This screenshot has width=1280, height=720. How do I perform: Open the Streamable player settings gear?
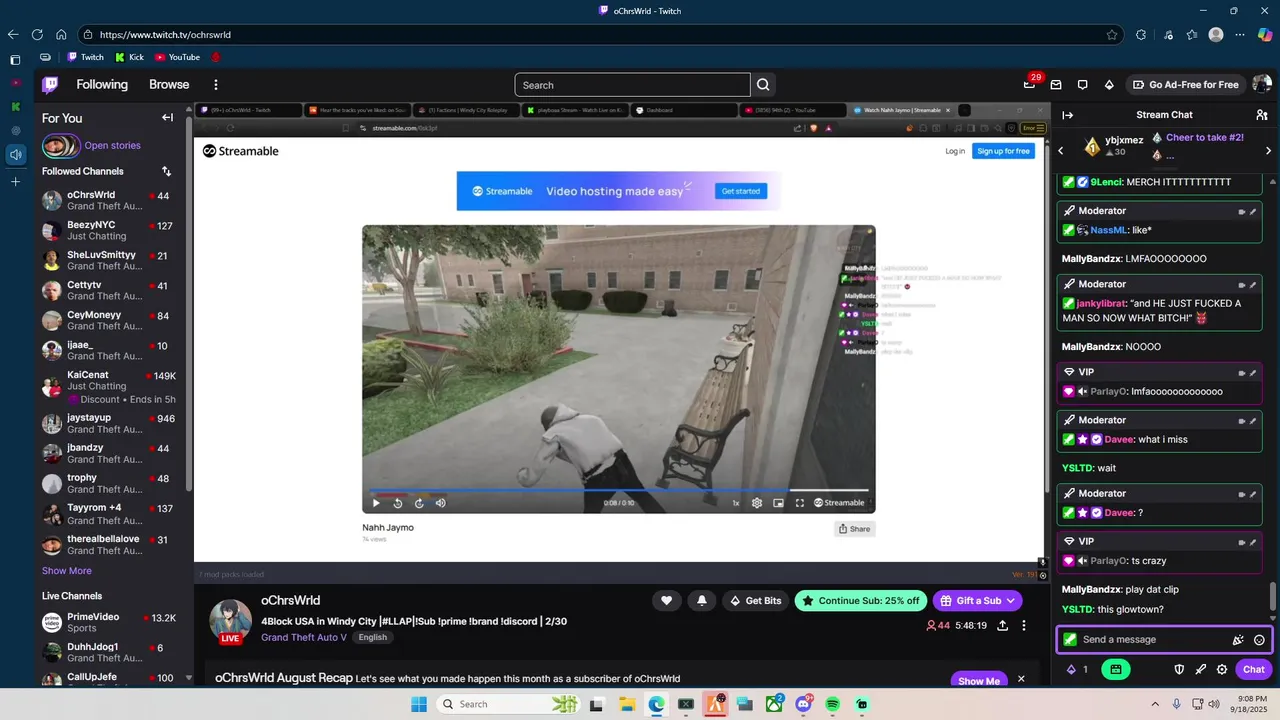(757, 503)
